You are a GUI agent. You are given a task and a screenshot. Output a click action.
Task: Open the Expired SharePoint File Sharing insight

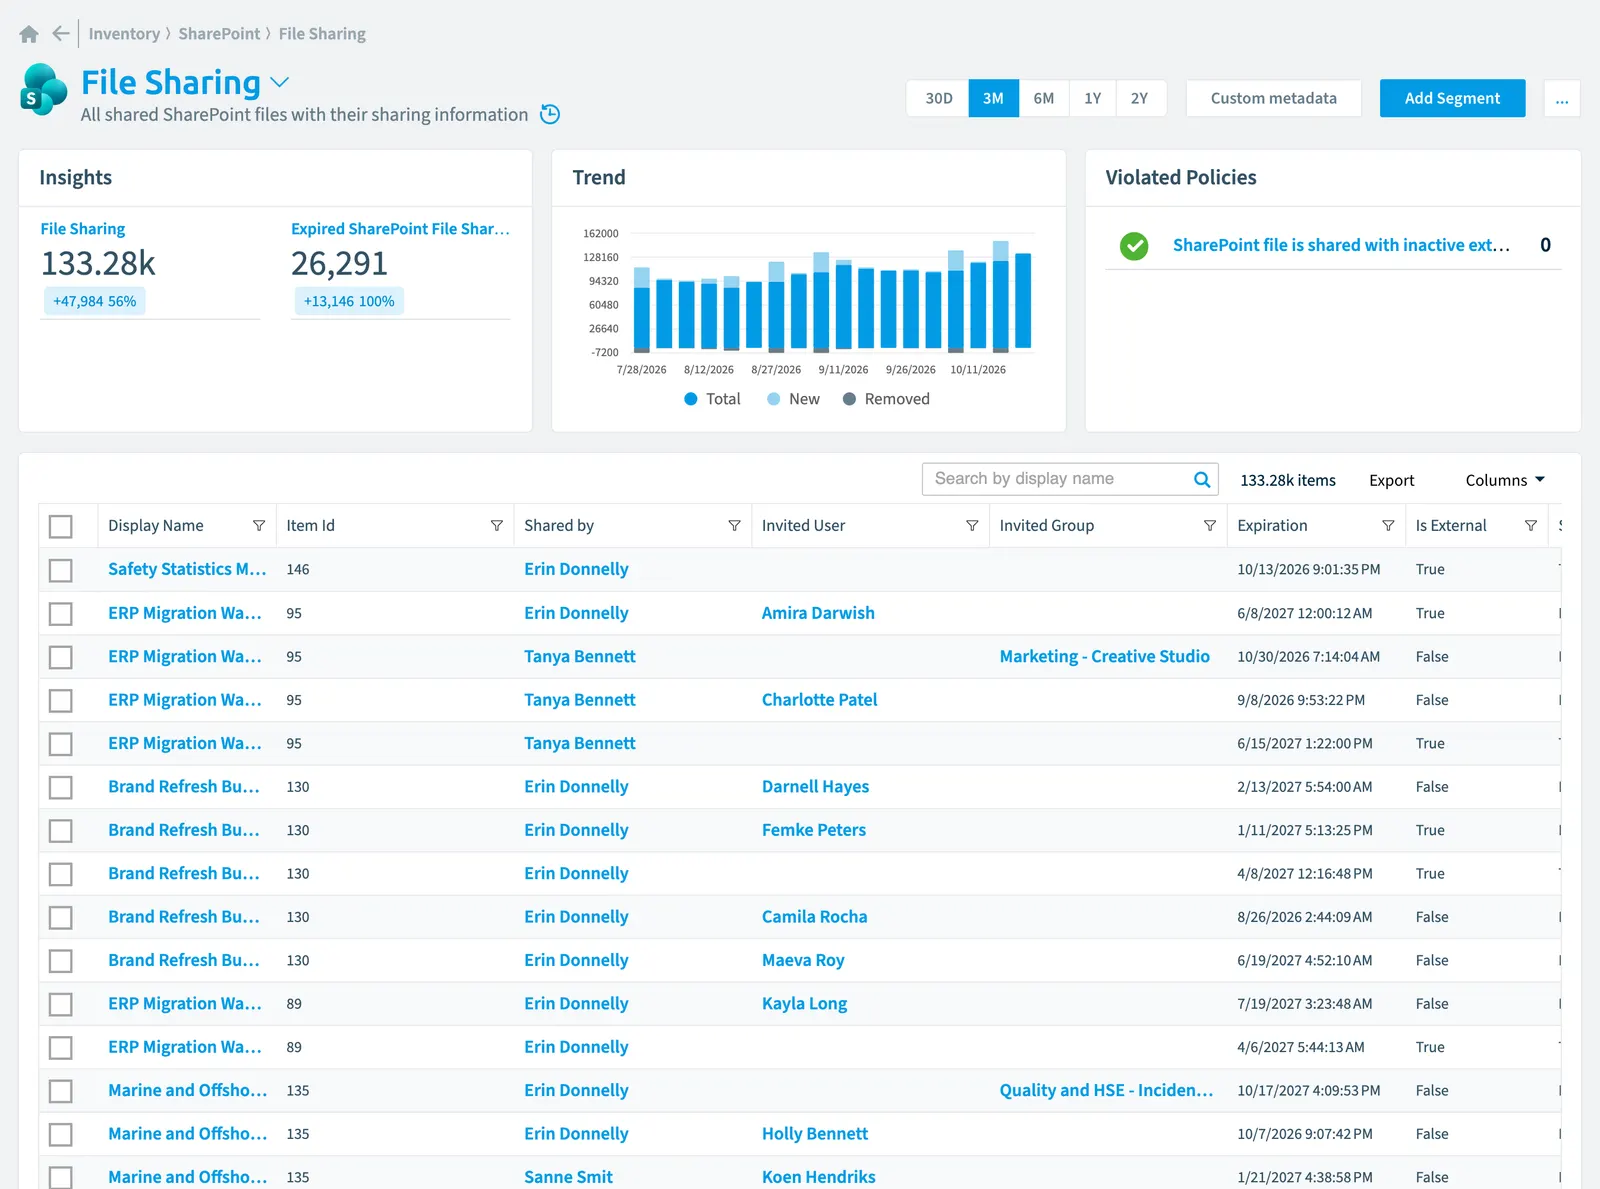click(400, 229)
